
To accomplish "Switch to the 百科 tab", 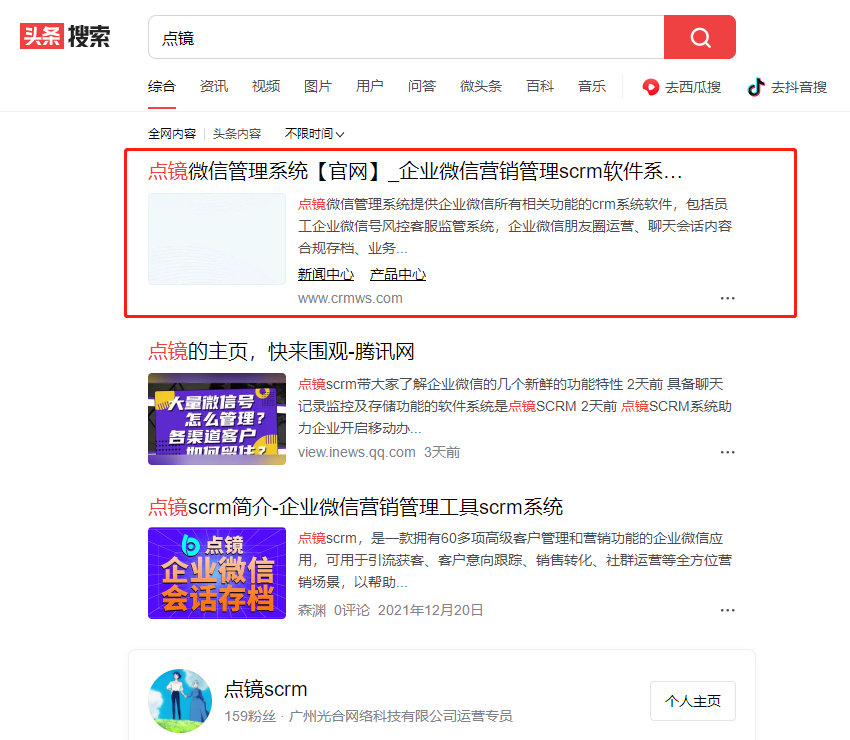I will (x=540, y=86).
